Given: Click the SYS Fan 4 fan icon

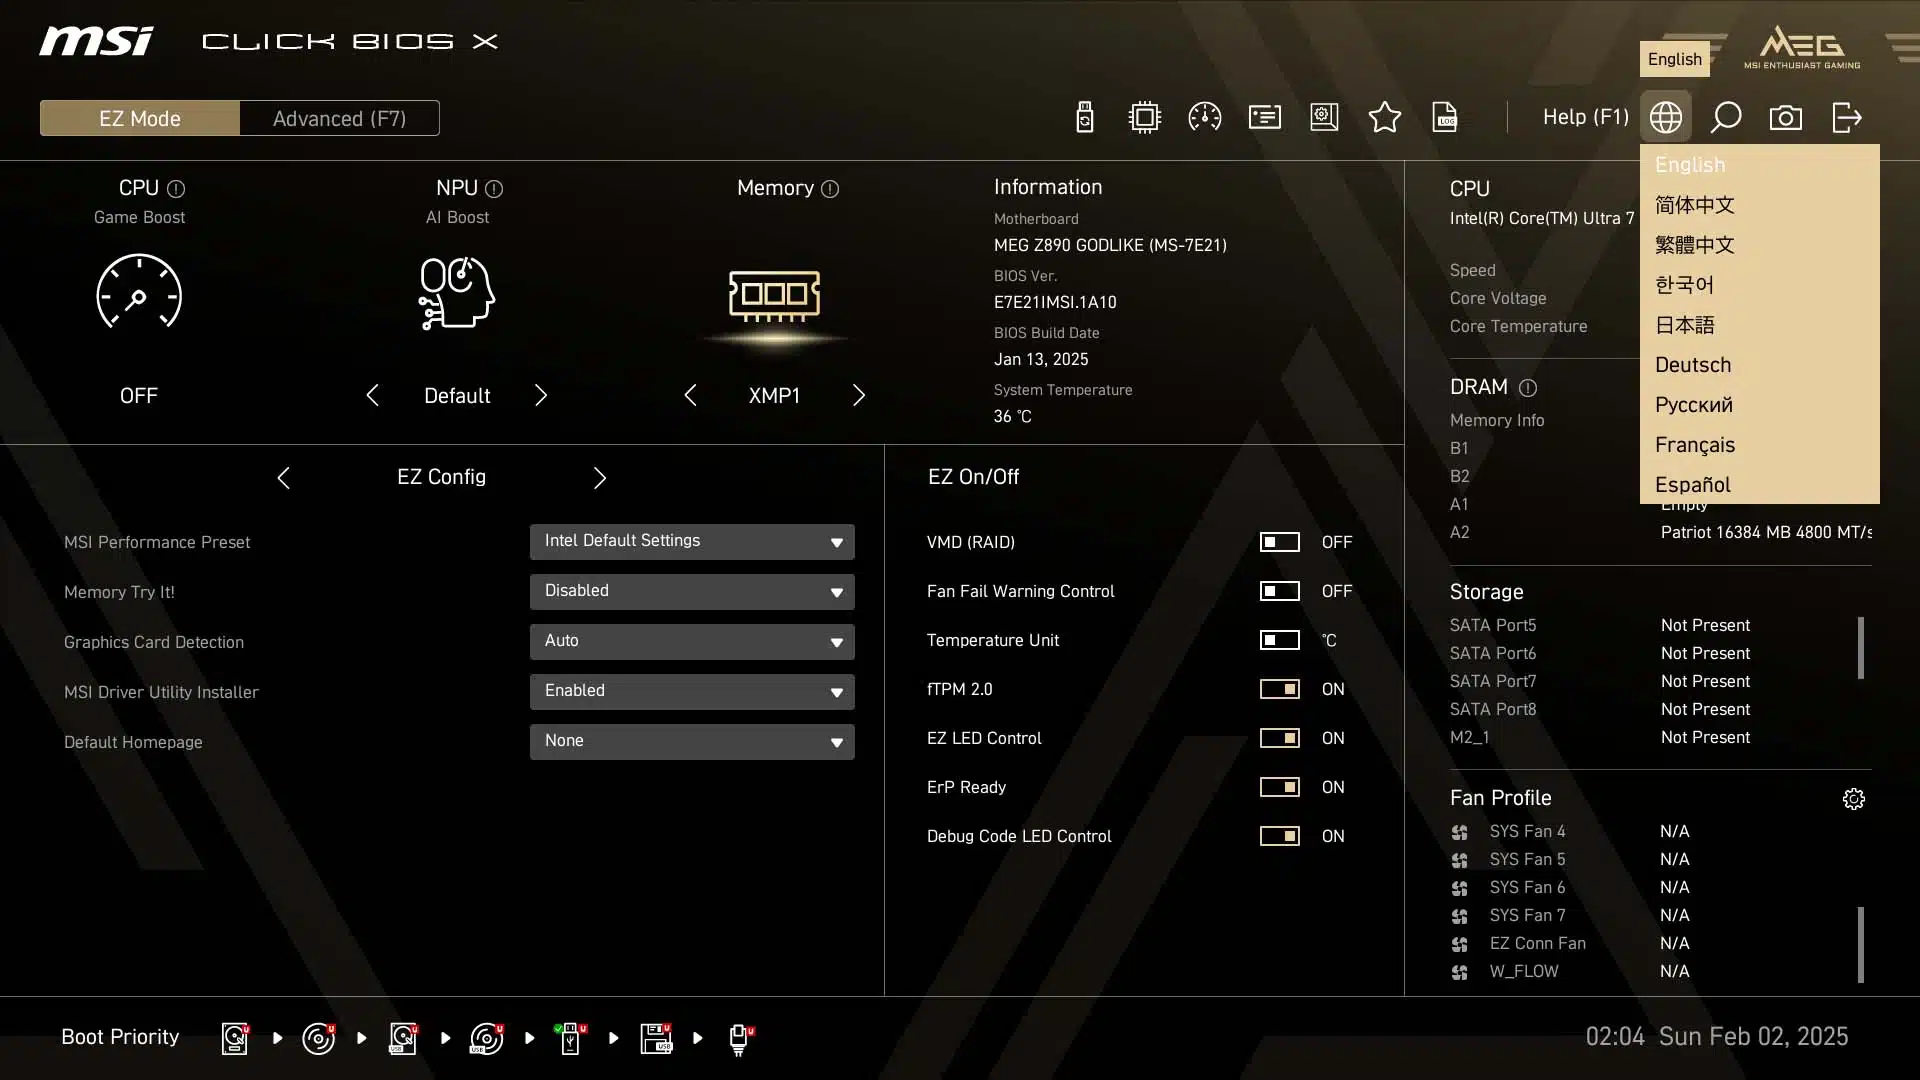Looking at the screenshot, I should pos(1460,832).
